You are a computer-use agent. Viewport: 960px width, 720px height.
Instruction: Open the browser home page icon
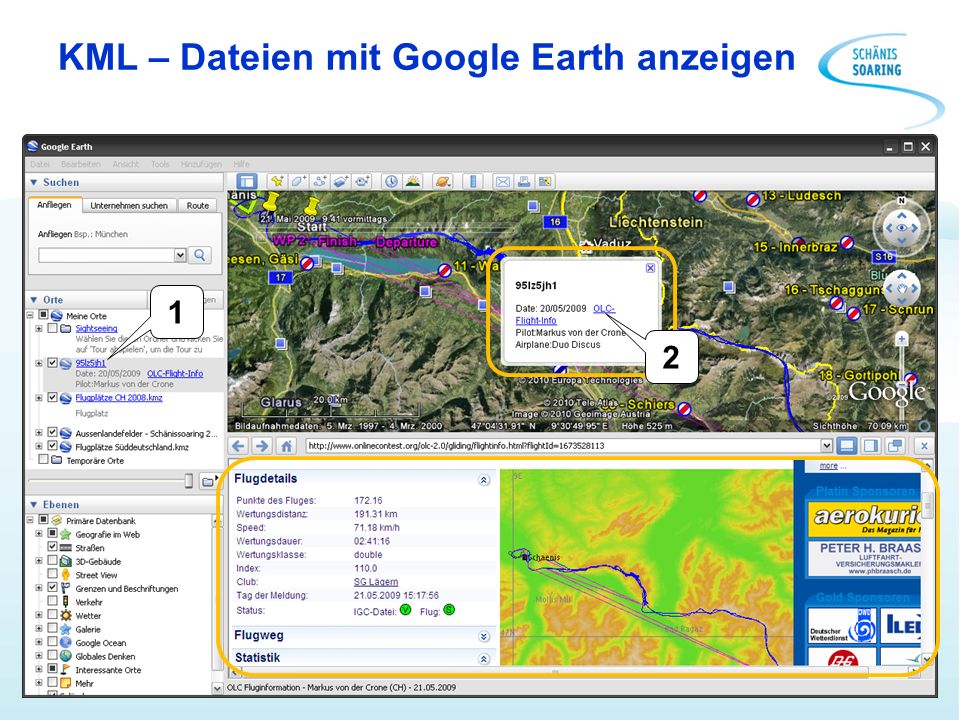[x=287, y=446]
